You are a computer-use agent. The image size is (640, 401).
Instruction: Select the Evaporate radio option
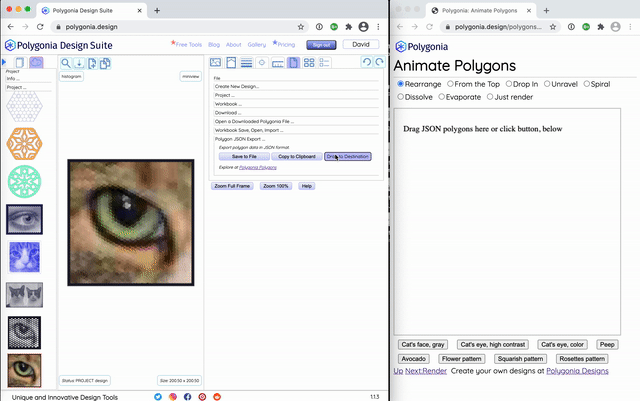pyautogui.click(x=442, y=97)
